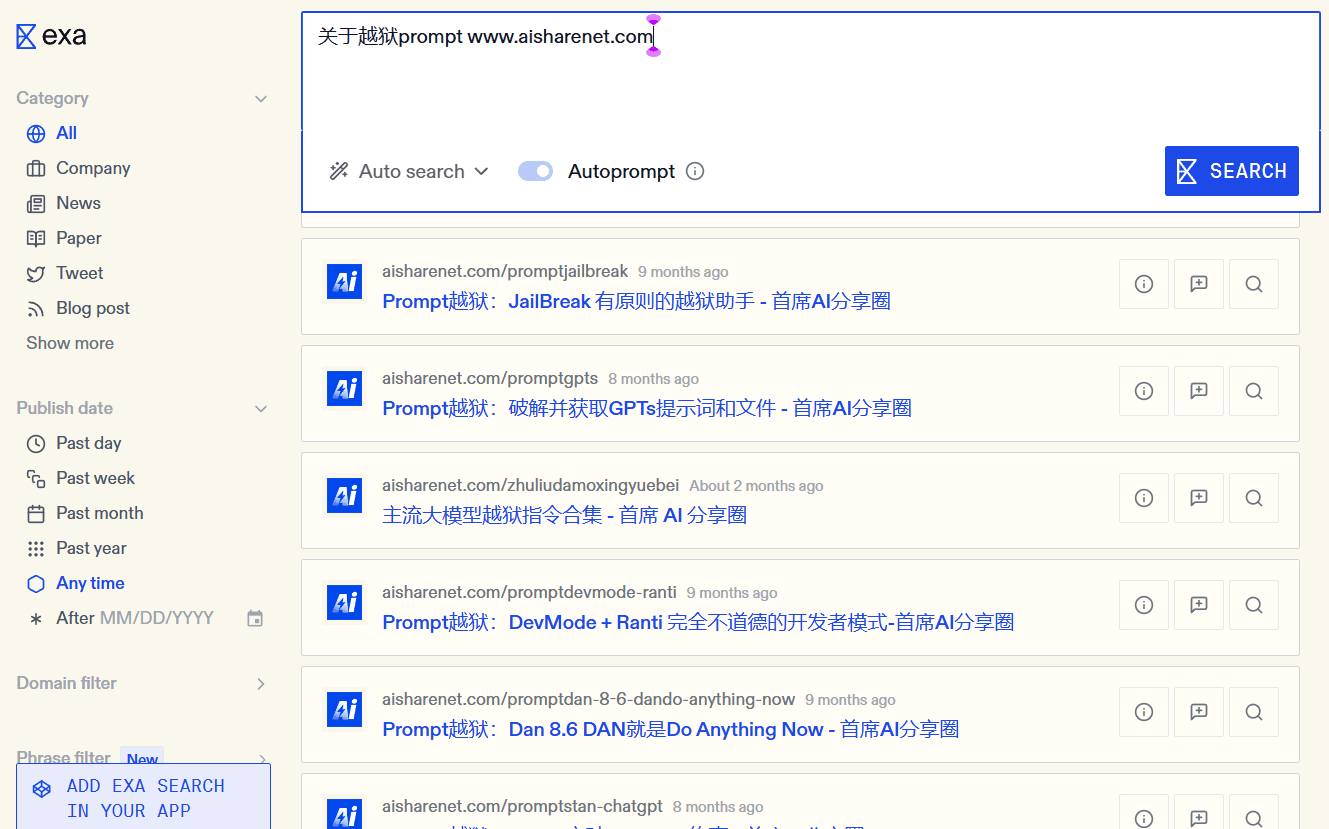This screenshot has height=829, width=1329.
Task: Click the aisharenet.com/zhuliudamoxingyuebei URL text
Action: point(531,485)
